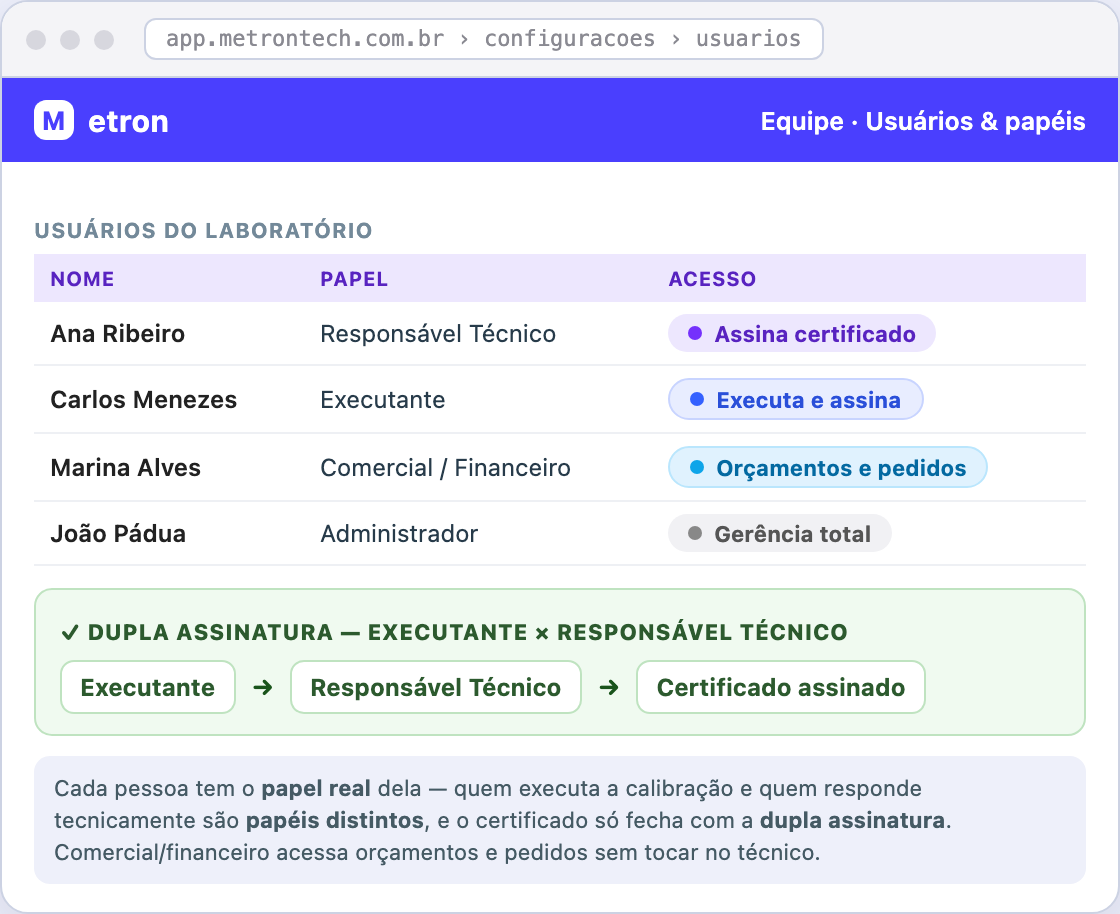The image size is (1120, 914).
Task: Click the Metron M logo icon
Action: click(54, 120)
